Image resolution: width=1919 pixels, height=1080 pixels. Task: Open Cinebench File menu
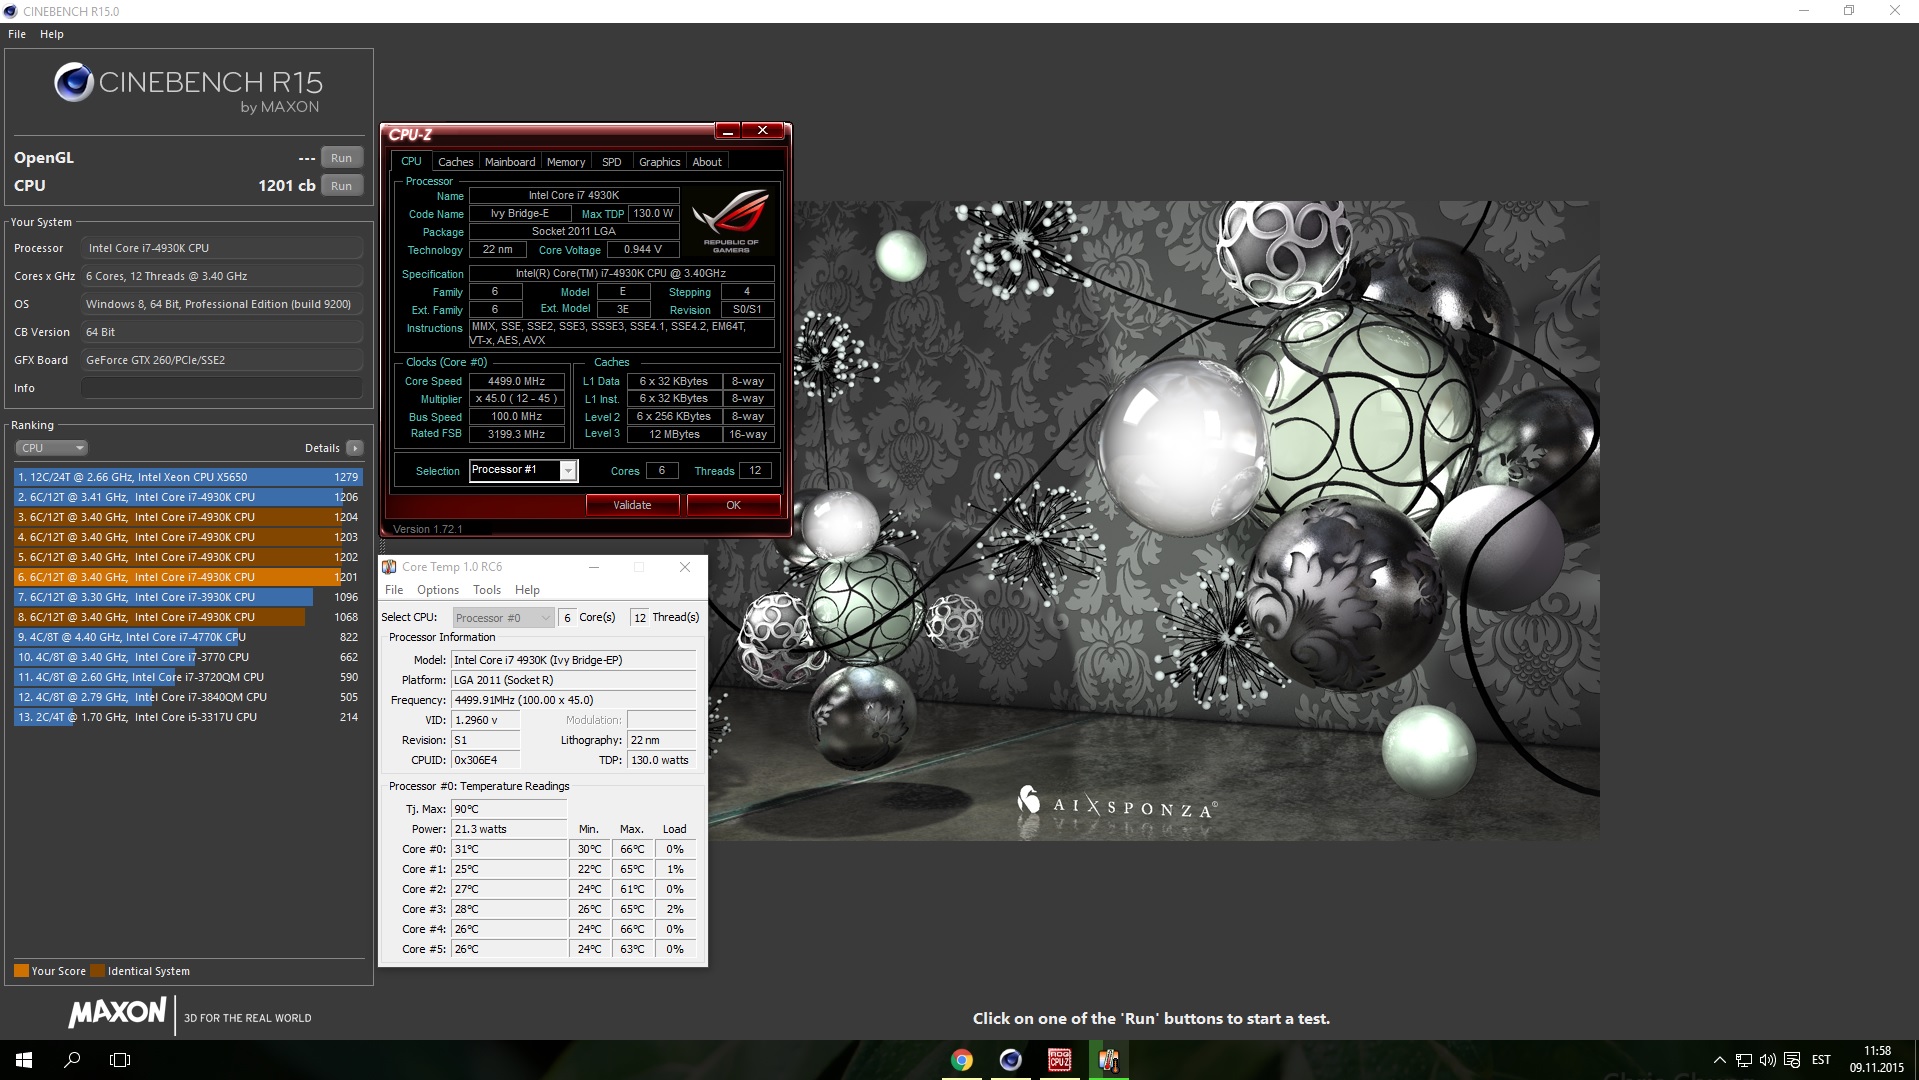[x=17, y=34]
